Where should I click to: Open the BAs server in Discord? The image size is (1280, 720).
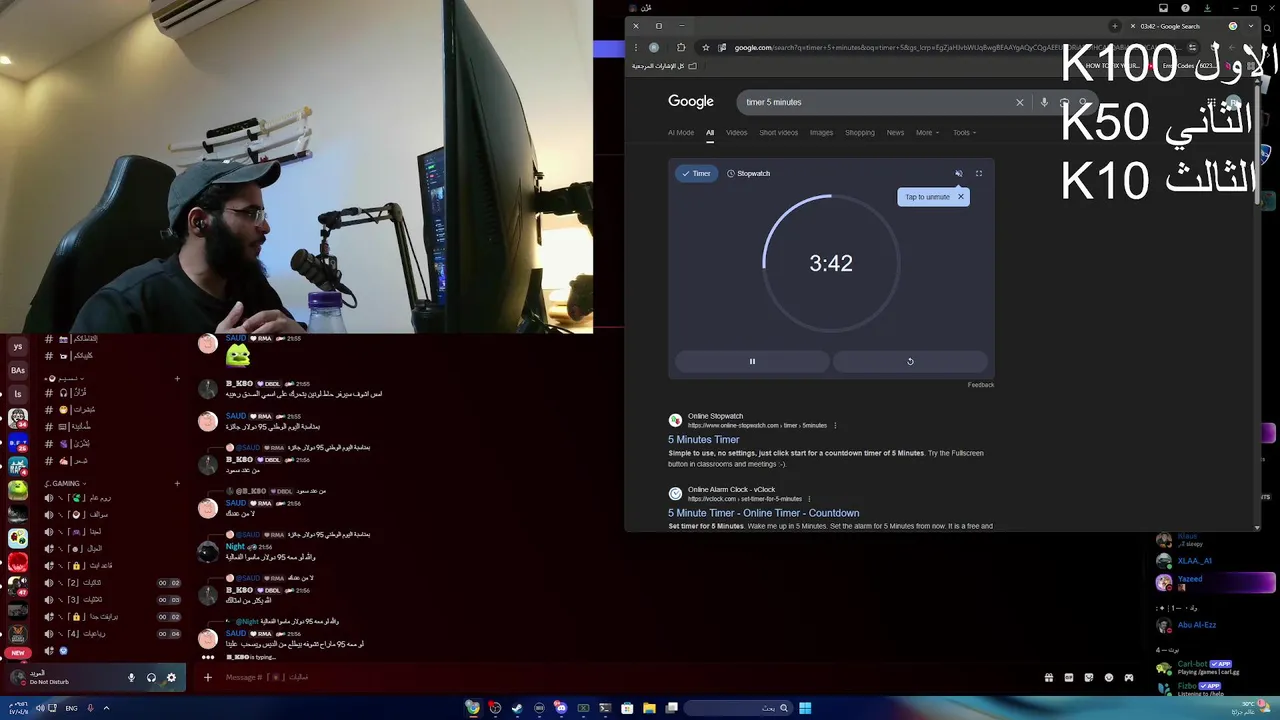tap(17, 370)
